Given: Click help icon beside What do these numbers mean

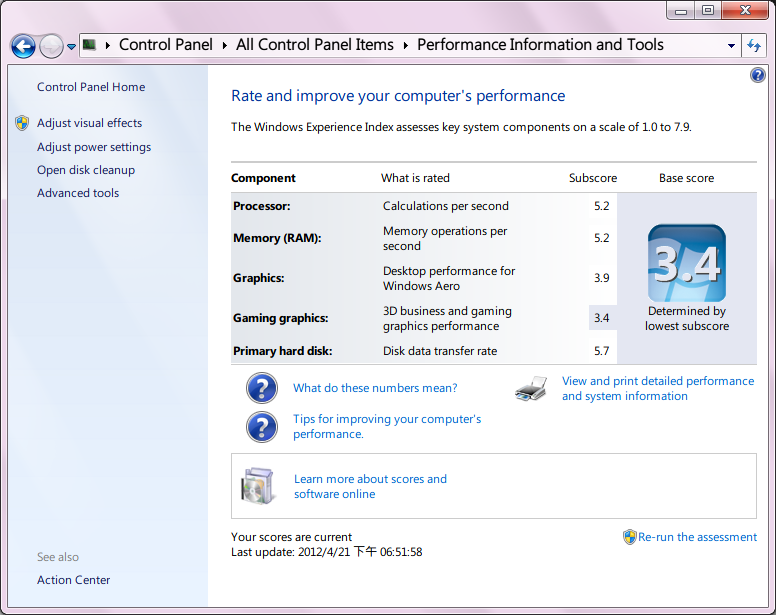Looking at the screenshot, I should point(262,388).
